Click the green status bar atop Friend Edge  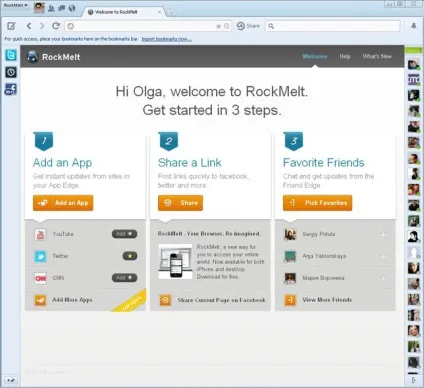point(413,50)
